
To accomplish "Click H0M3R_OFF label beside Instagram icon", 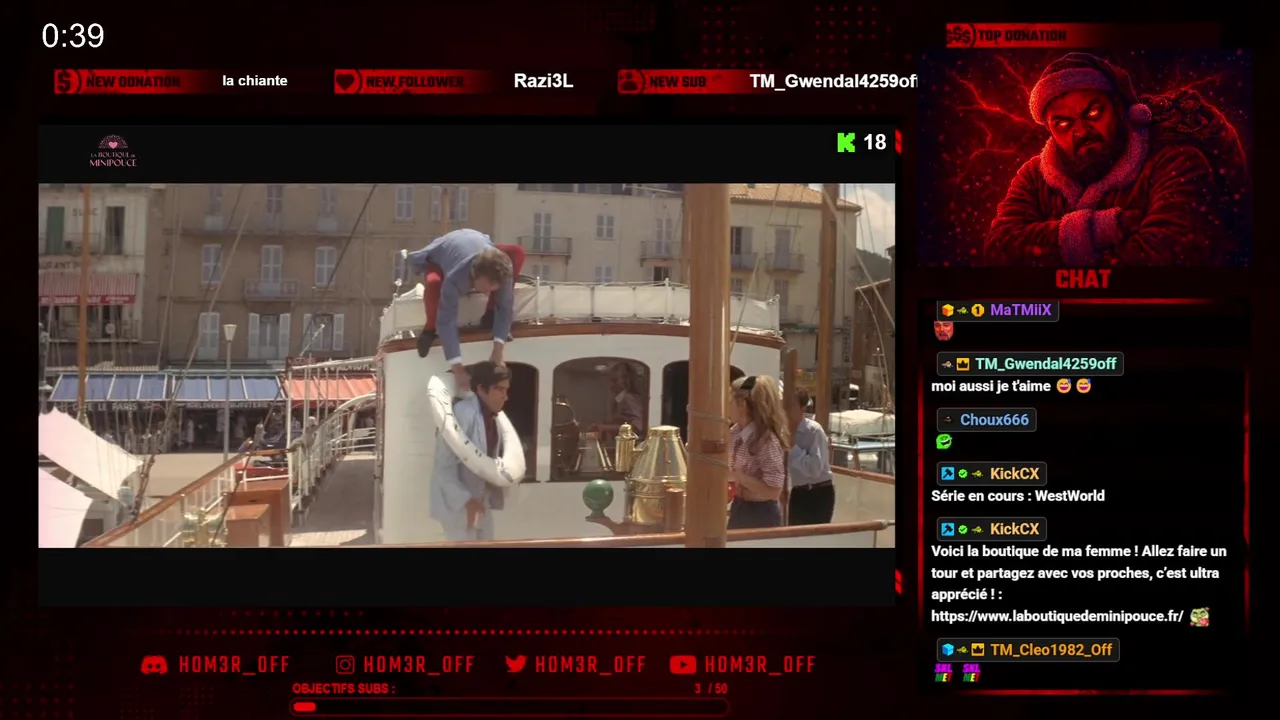I will 419,665.
